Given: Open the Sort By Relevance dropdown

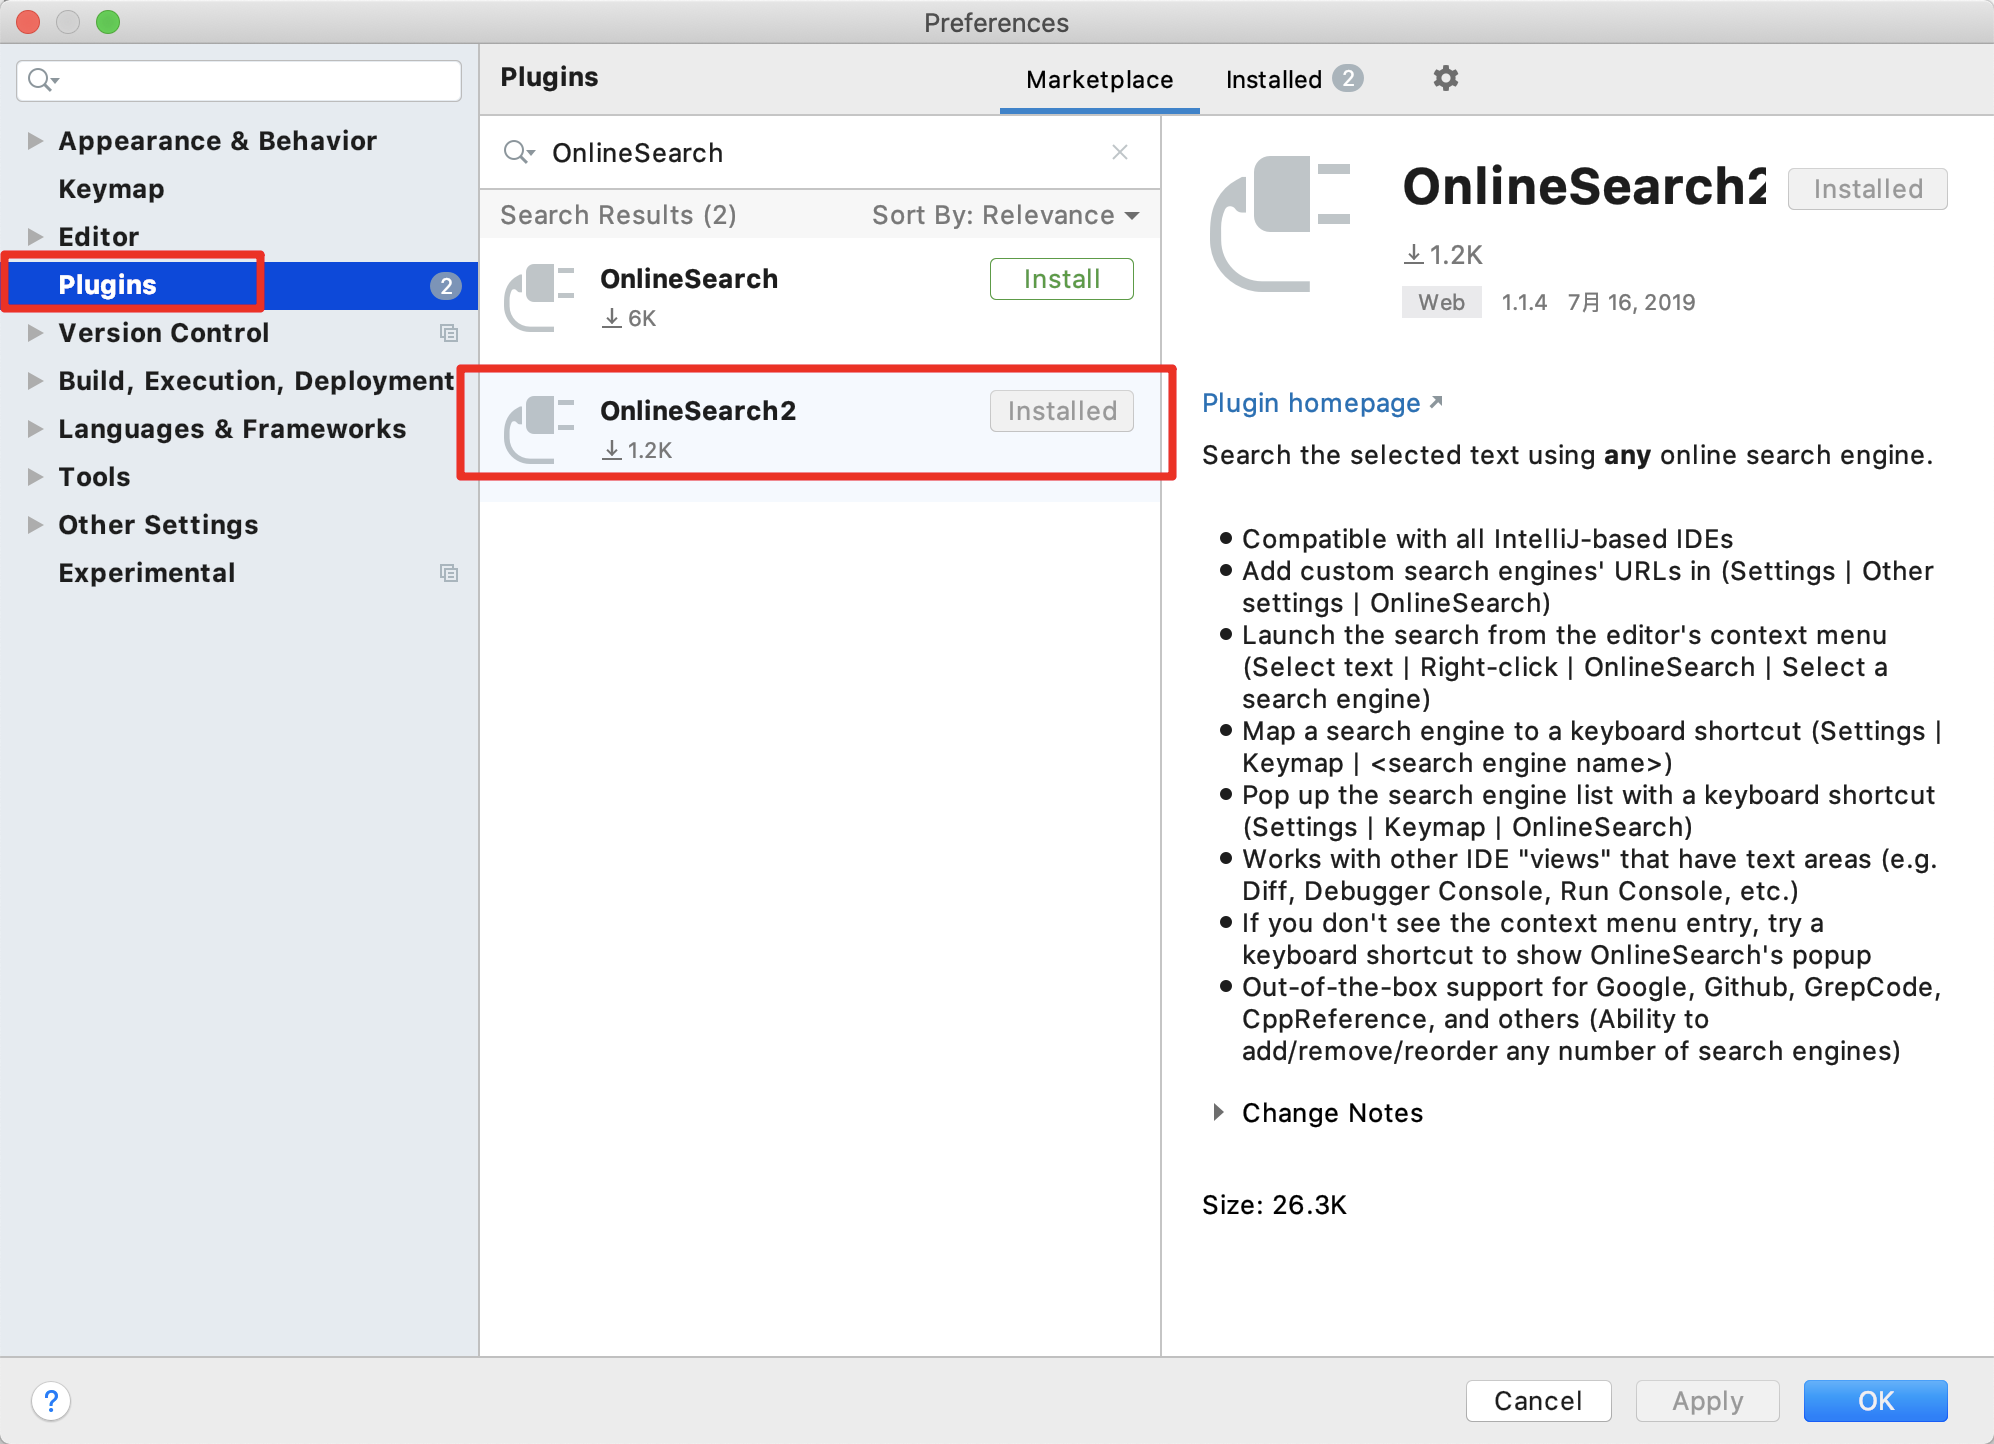Looking at the screenshot, I should (1005, 215).
